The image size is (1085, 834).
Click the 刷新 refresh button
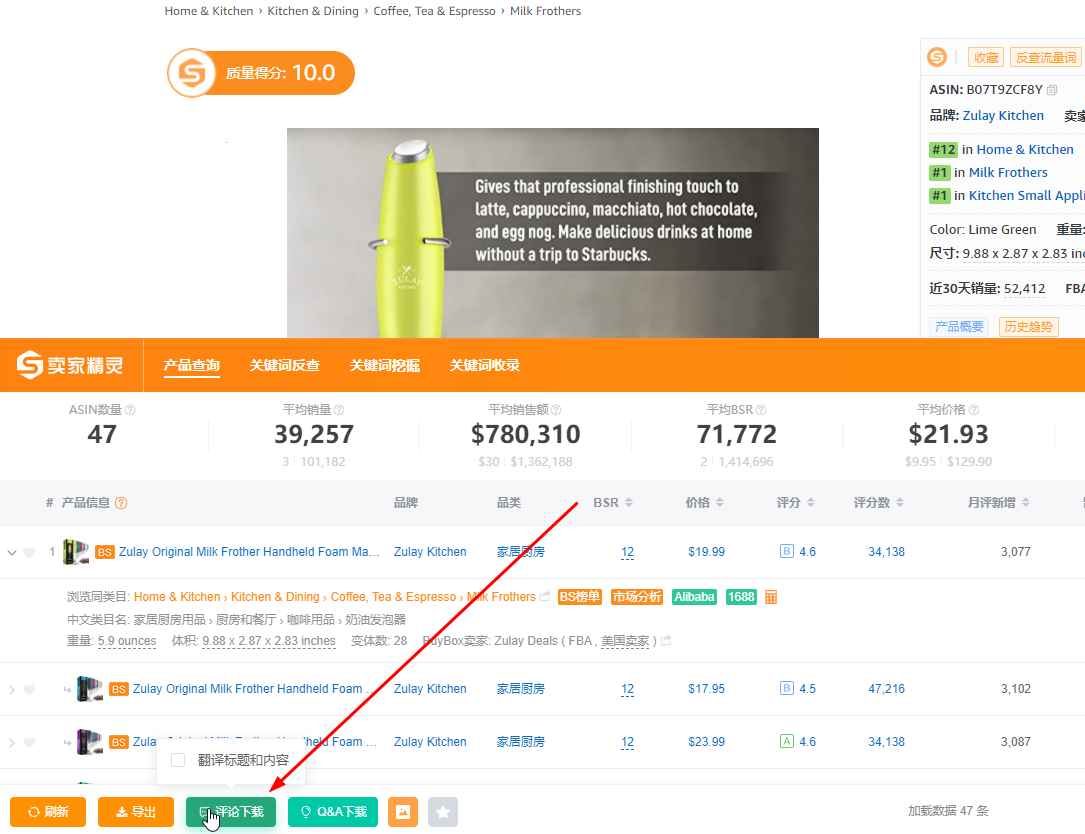tap(48, 812)
